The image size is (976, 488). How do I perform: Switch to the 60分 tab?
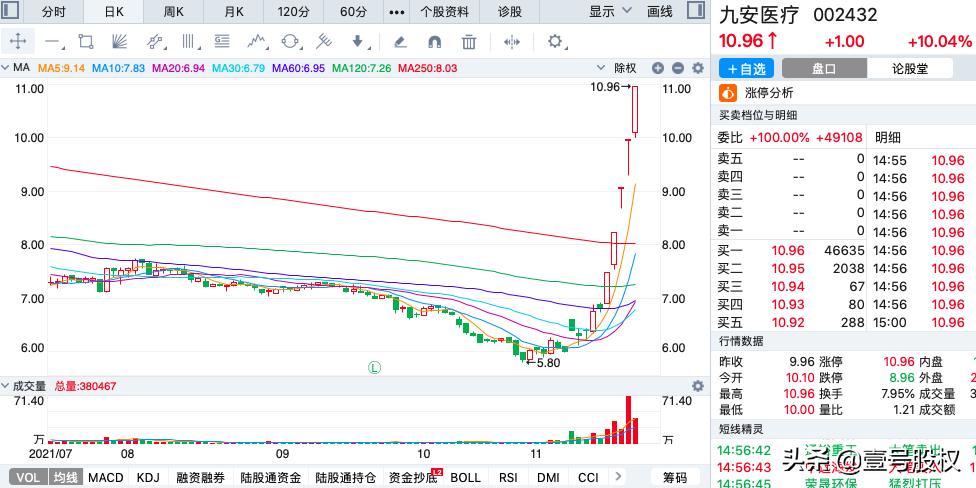pos(354,11)
